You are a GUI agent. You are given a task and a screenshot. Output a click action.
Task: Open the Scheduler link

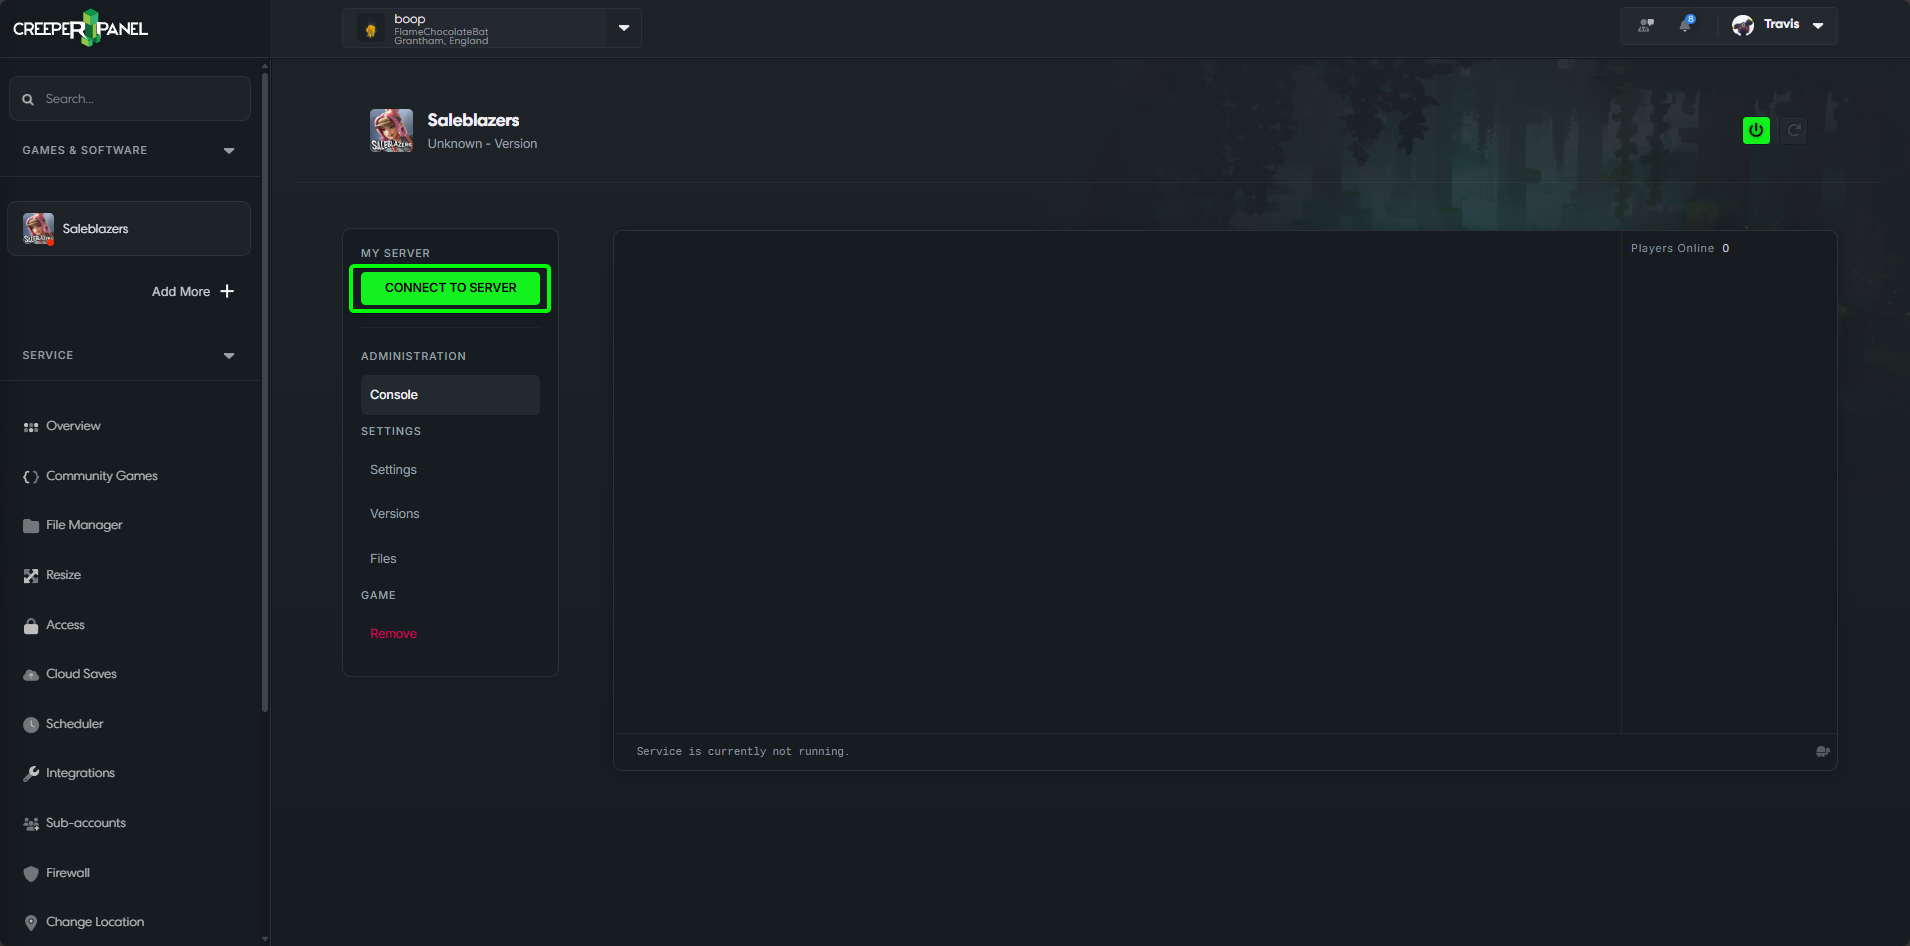(74, 724)
